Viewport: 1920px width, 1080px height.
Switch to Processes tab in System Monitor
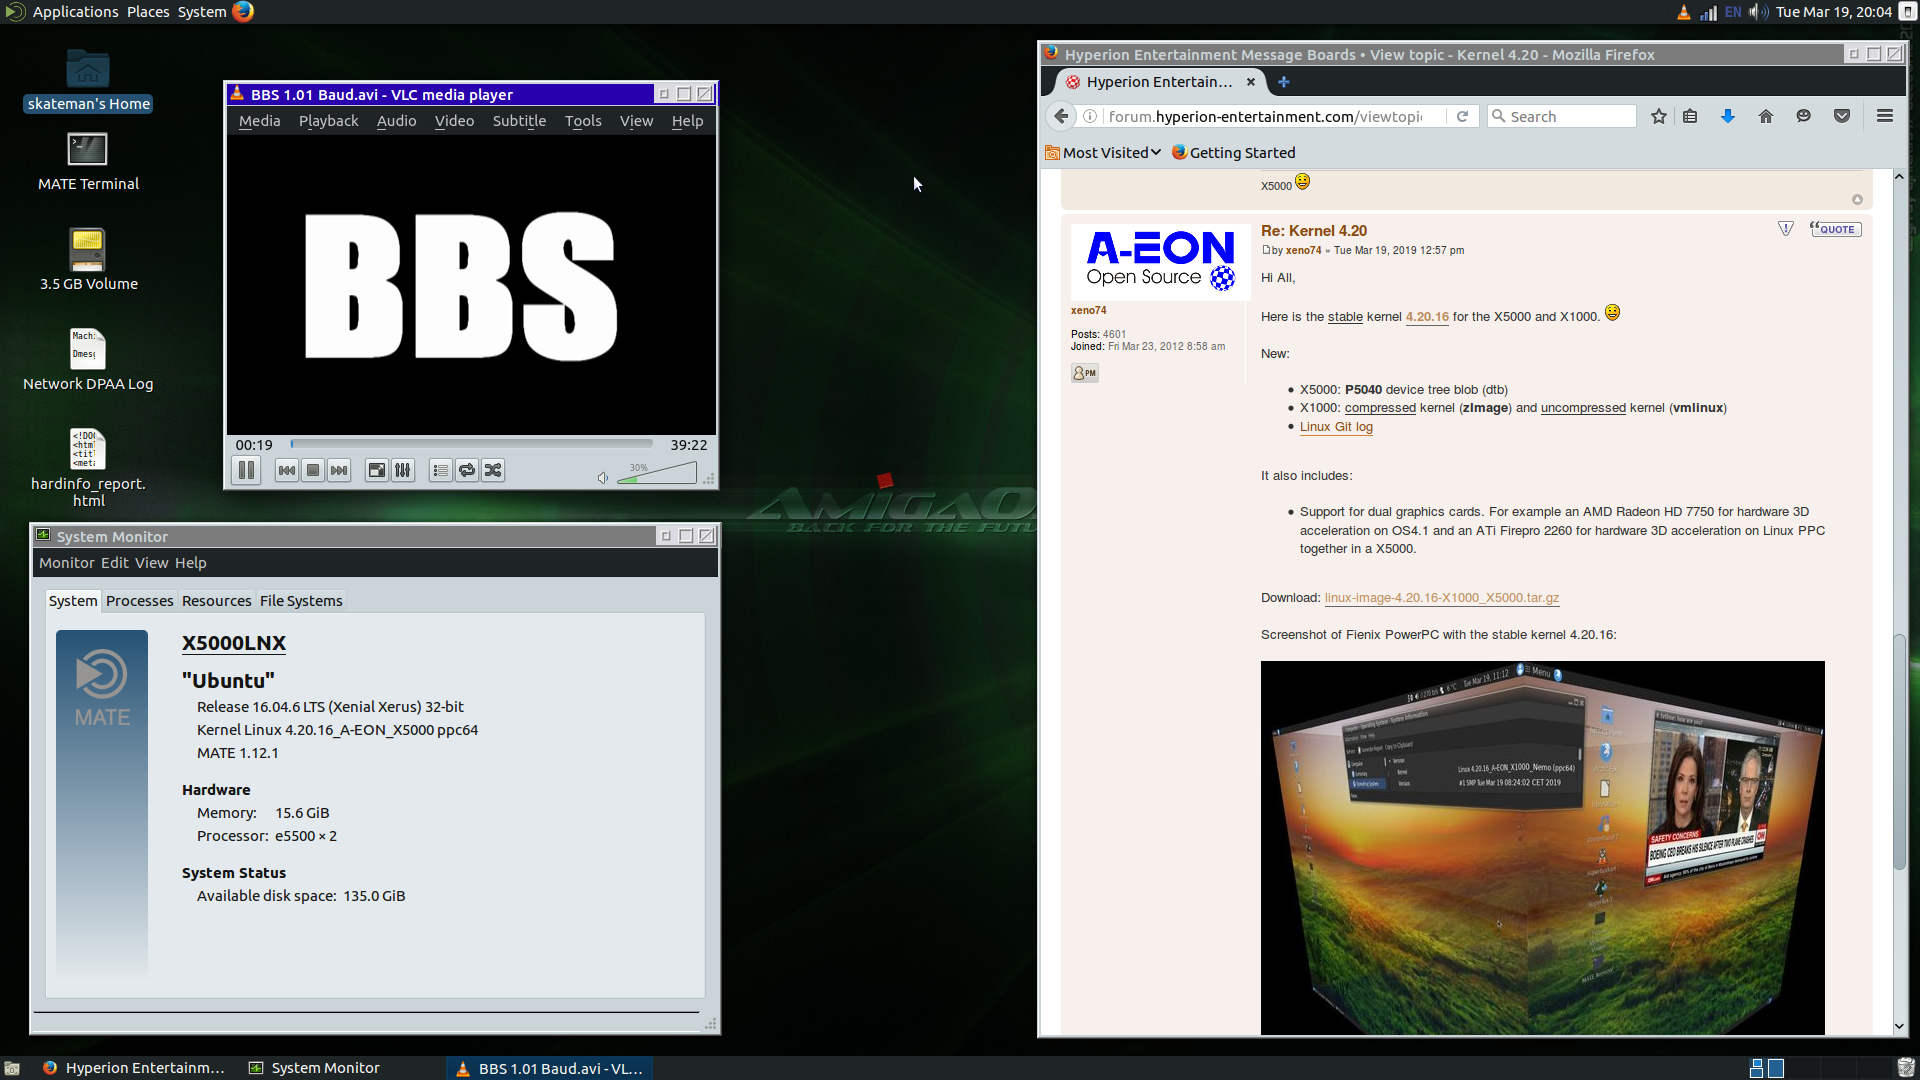[139, 601]
